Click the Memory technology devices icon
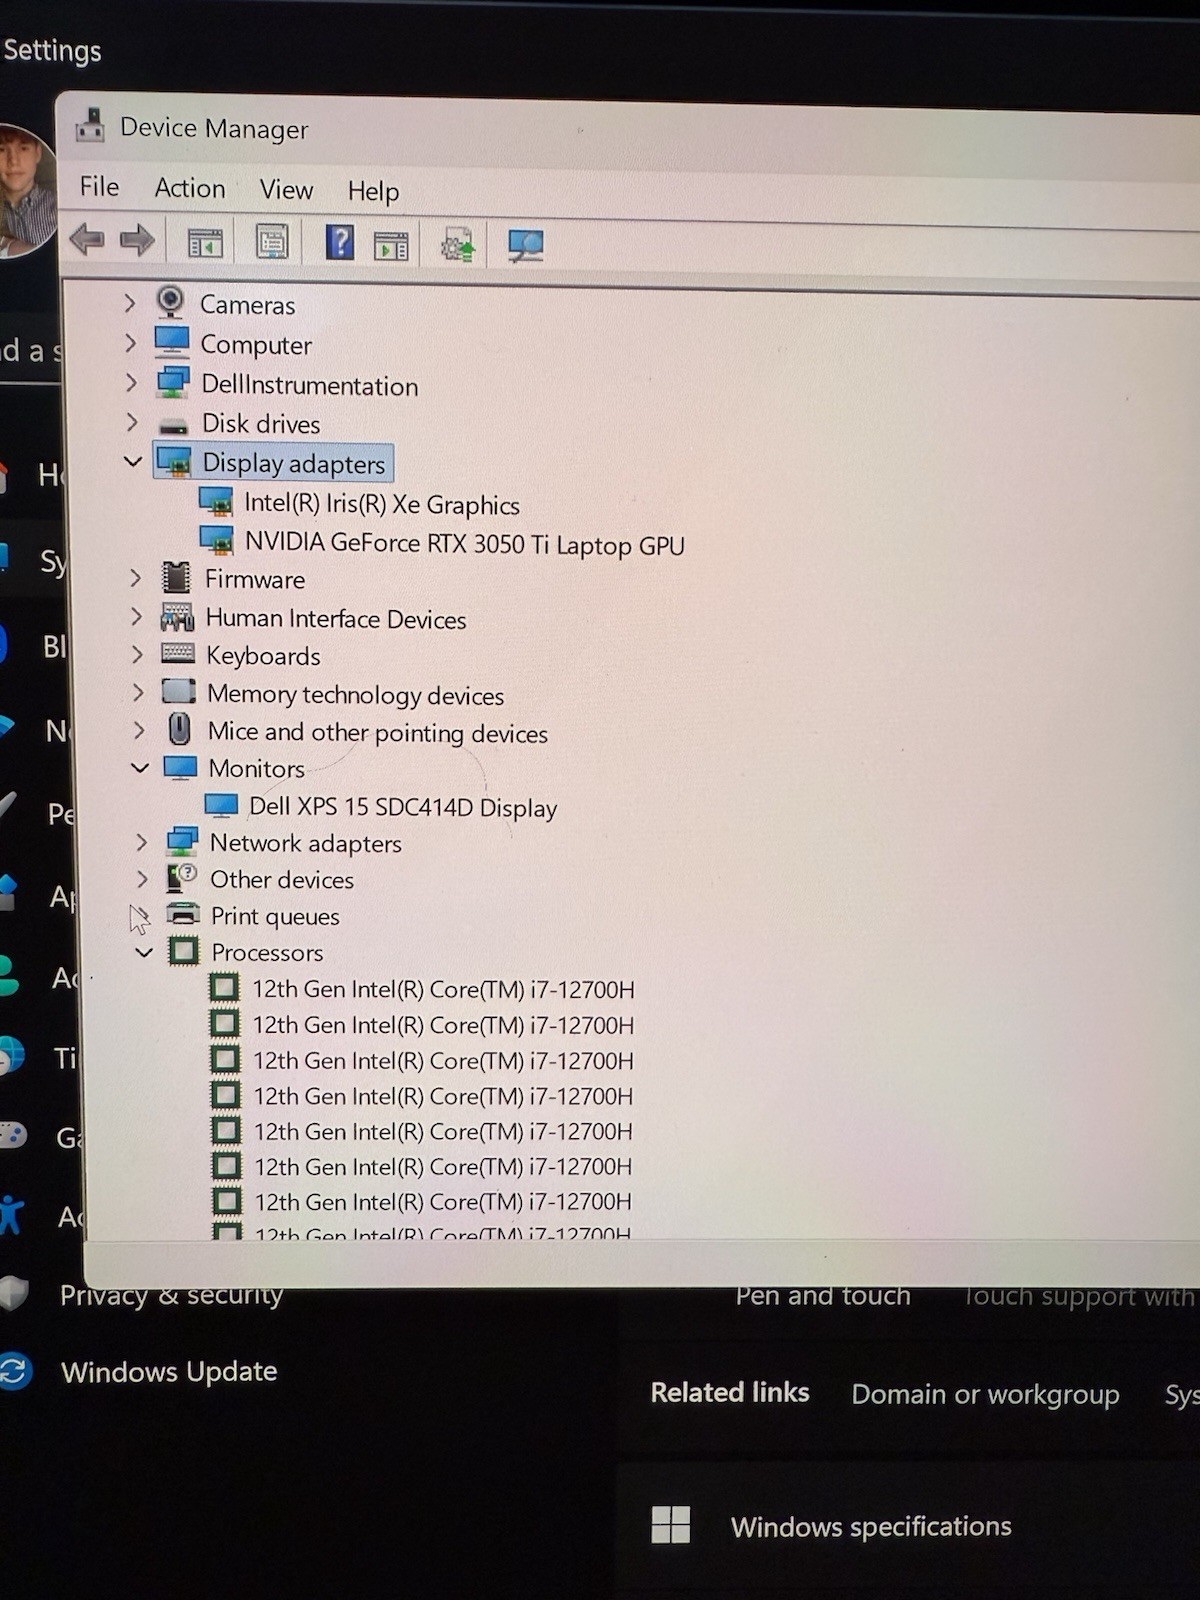1200x1600 pixels. (x=179, y=691)
